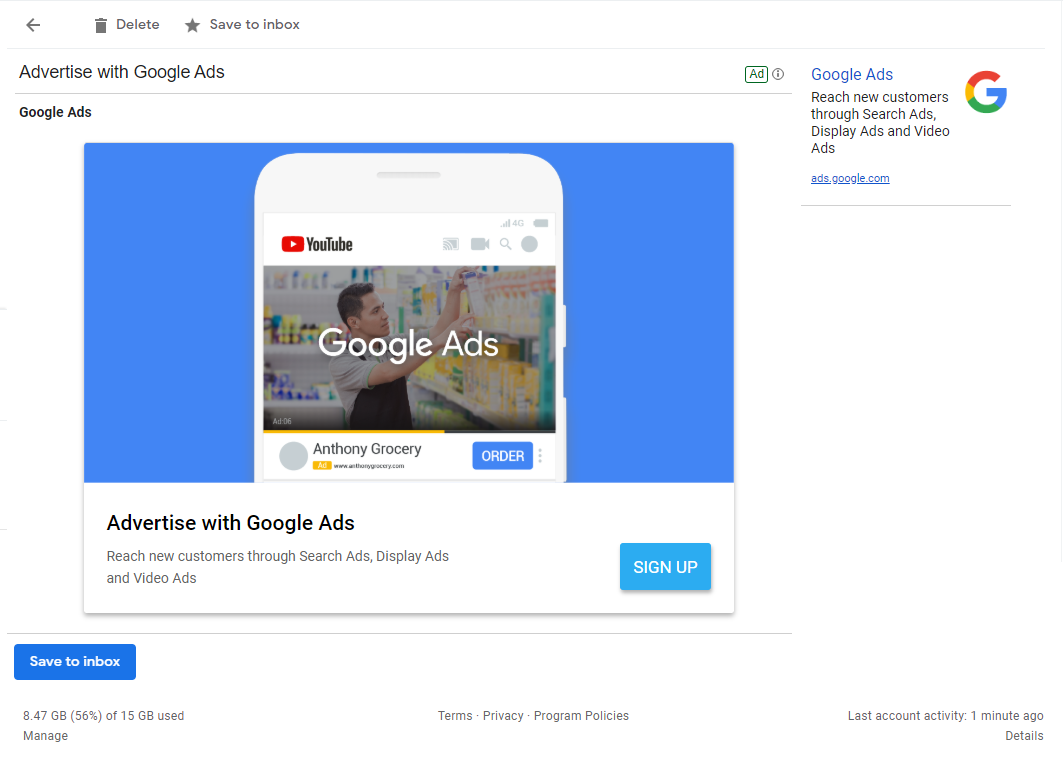The width and height of the screenshot is (1063, 762).
Task: Click the video camera icon in the mockup
Action: coord(480,244)
